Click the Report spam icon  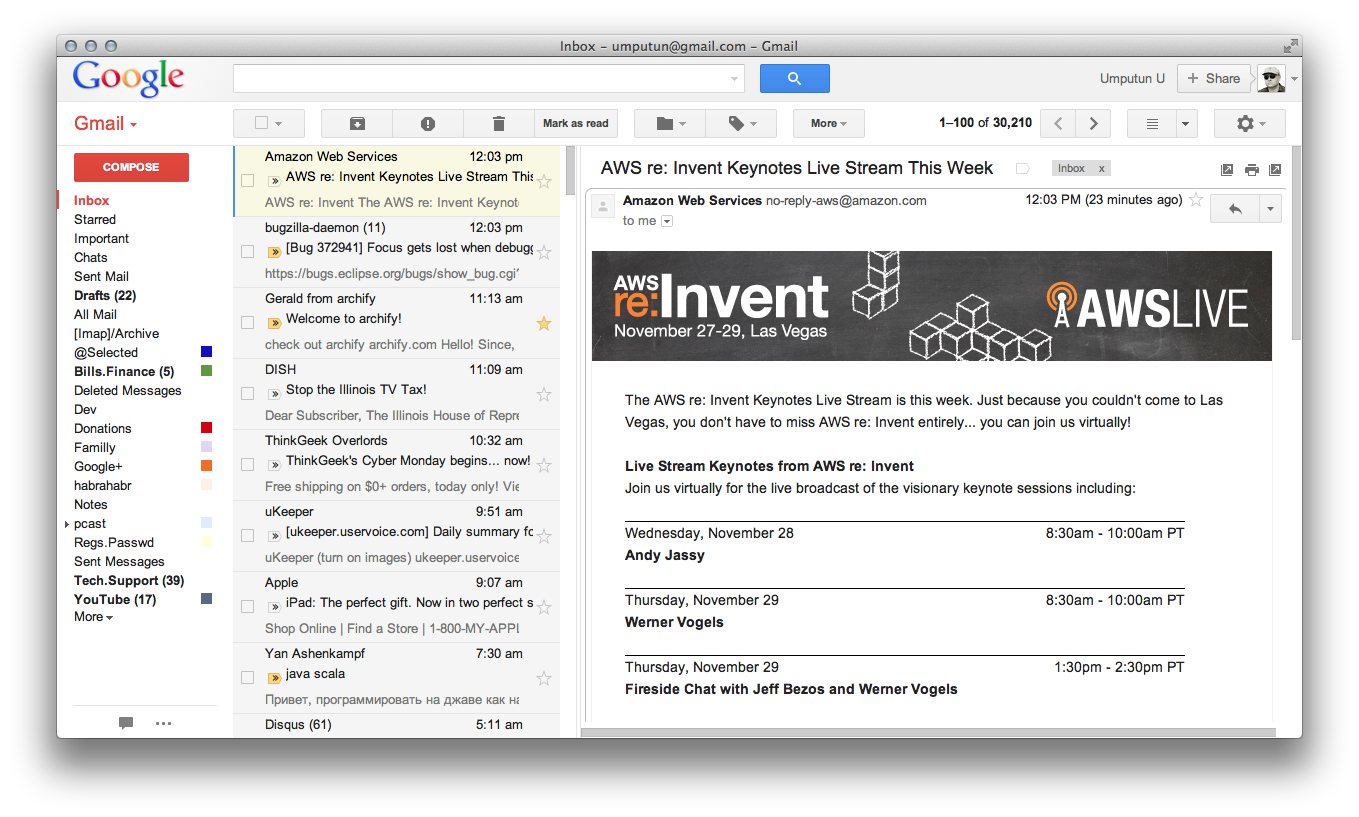click(x=428, y=124)
